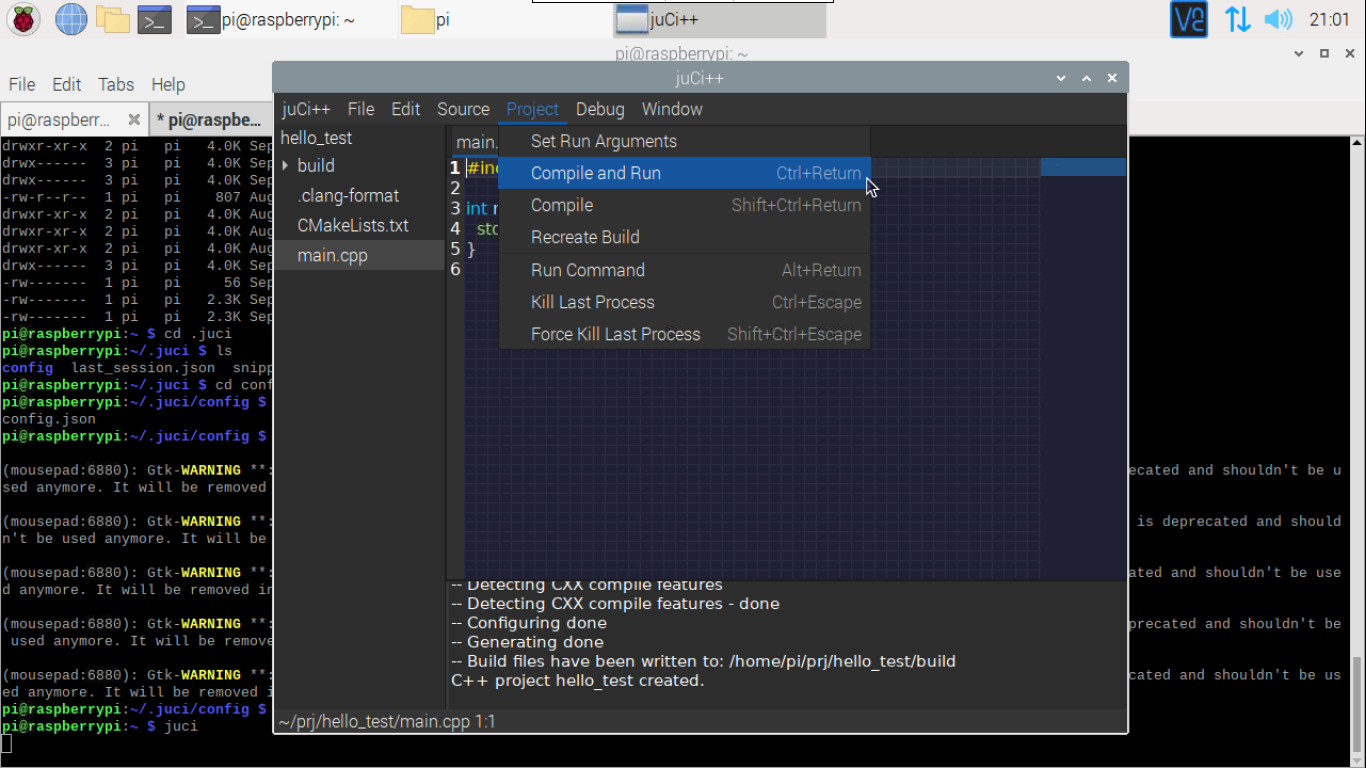Viewport: 1366px width, 768px height.
Task: Open the volume speaker icon
Action: tap(1278, 19)
